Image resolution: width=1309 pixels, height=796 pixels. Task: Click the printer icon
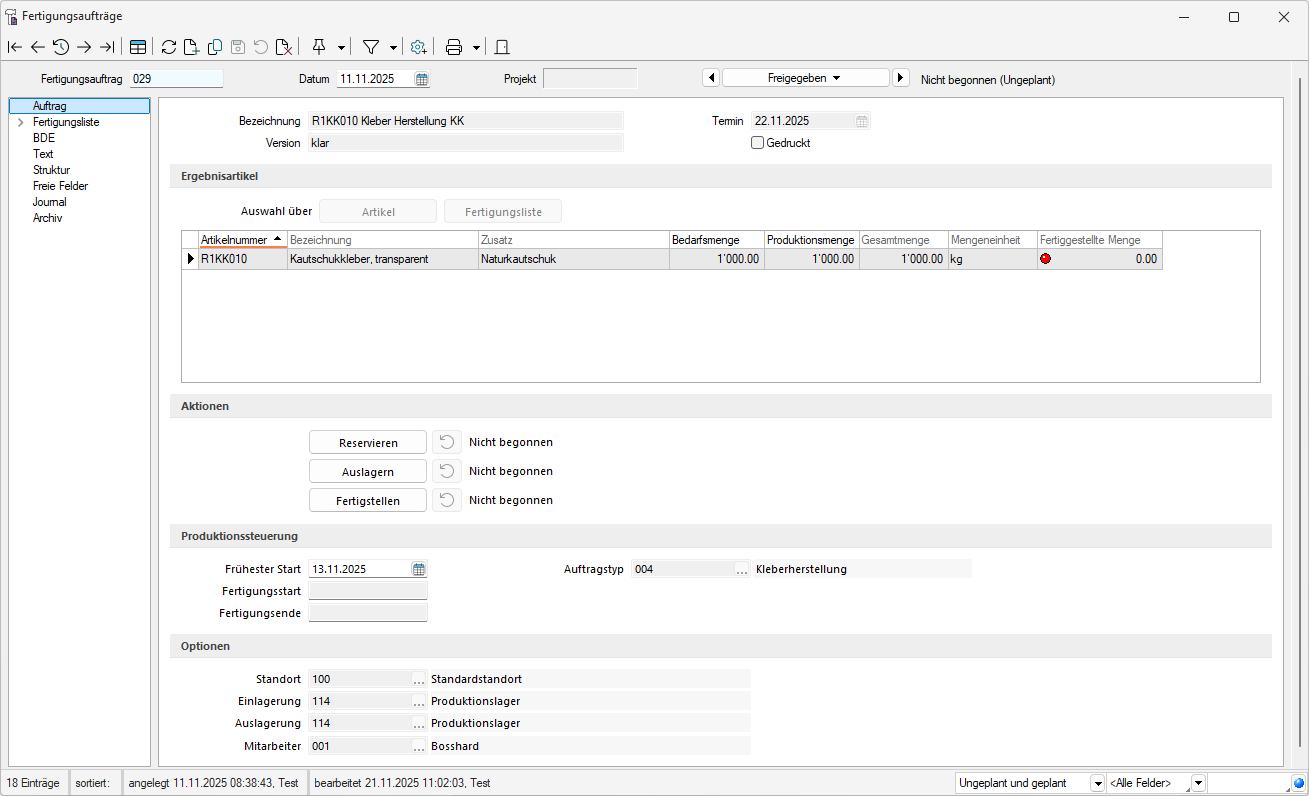pyautogui.click(x=454, y=47)
